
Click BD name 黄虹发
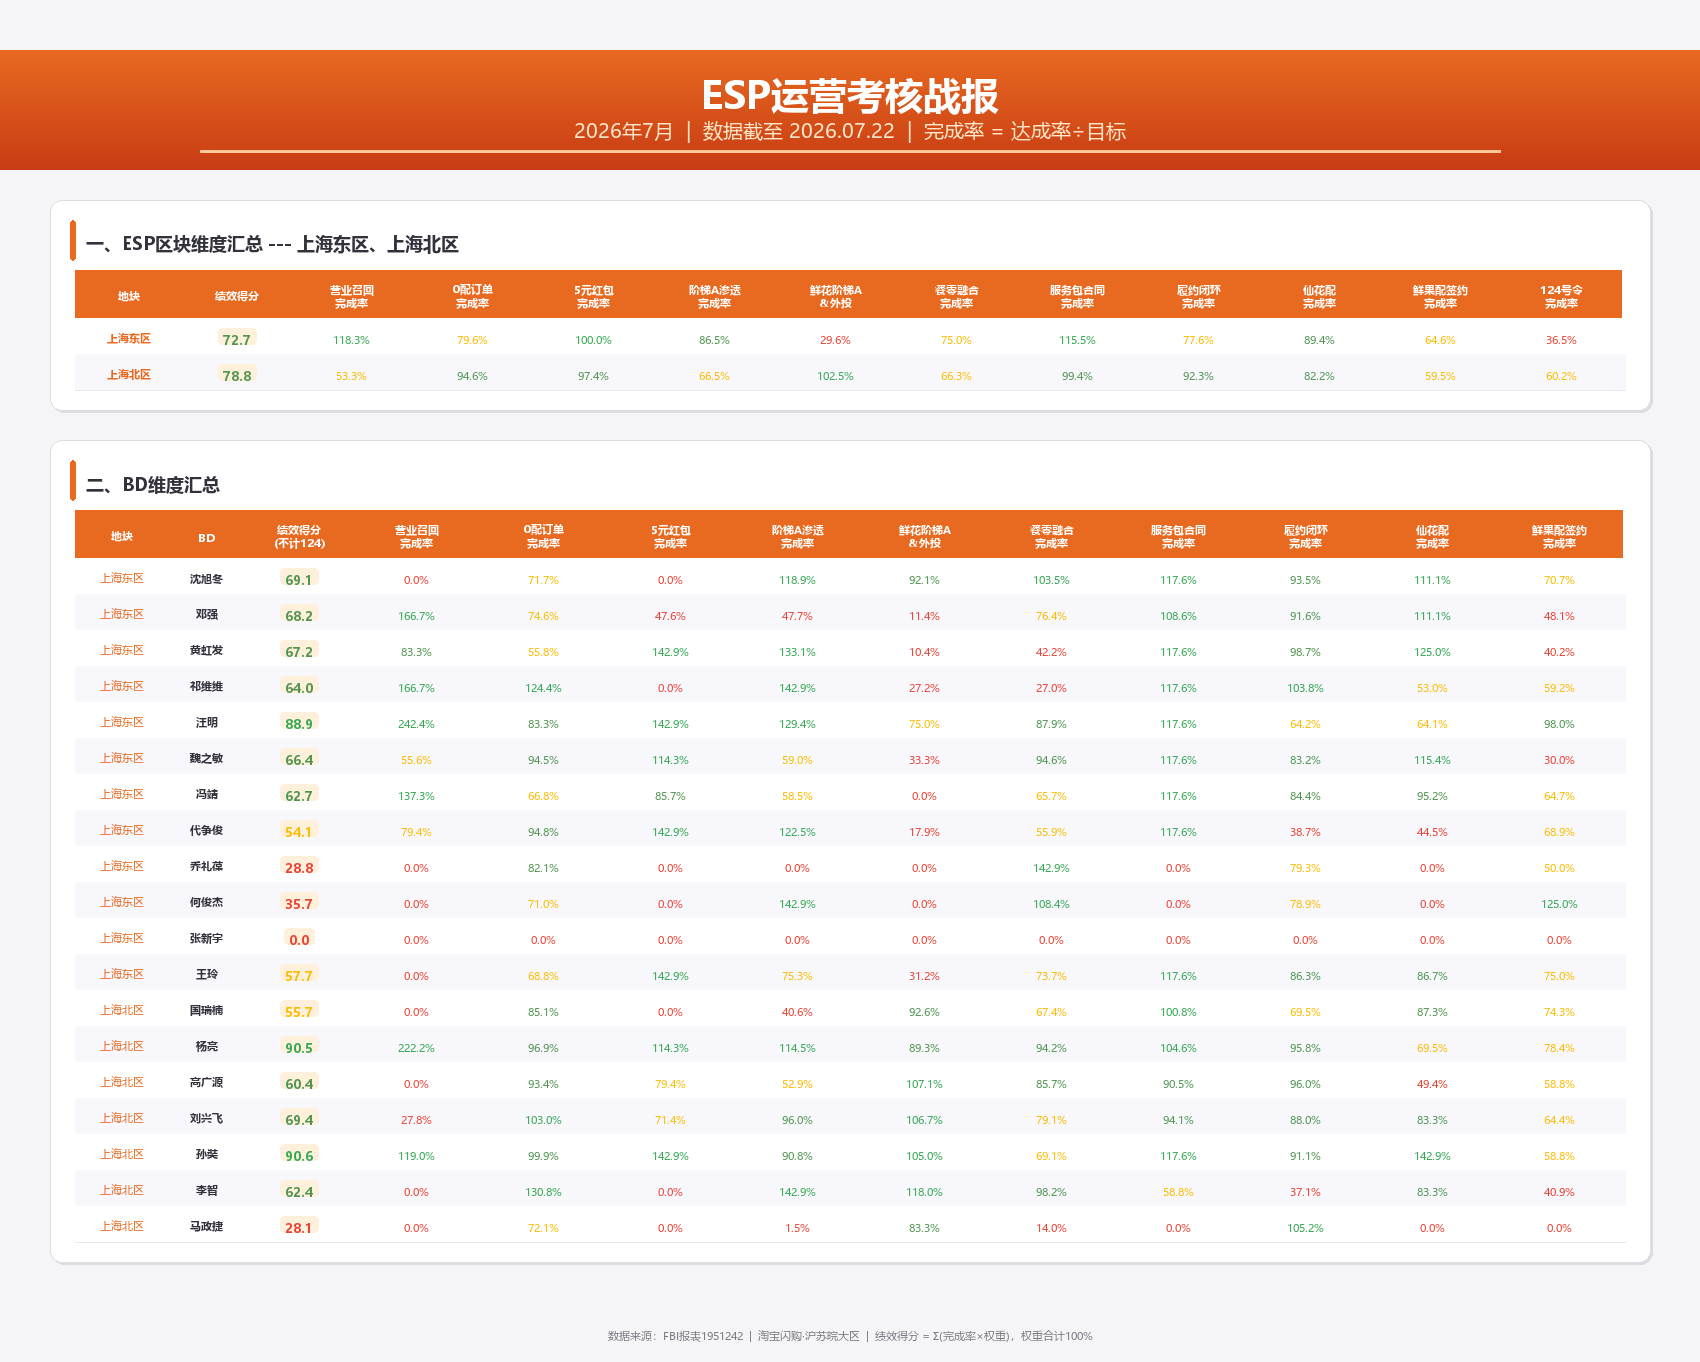click(x=207, y=651)
